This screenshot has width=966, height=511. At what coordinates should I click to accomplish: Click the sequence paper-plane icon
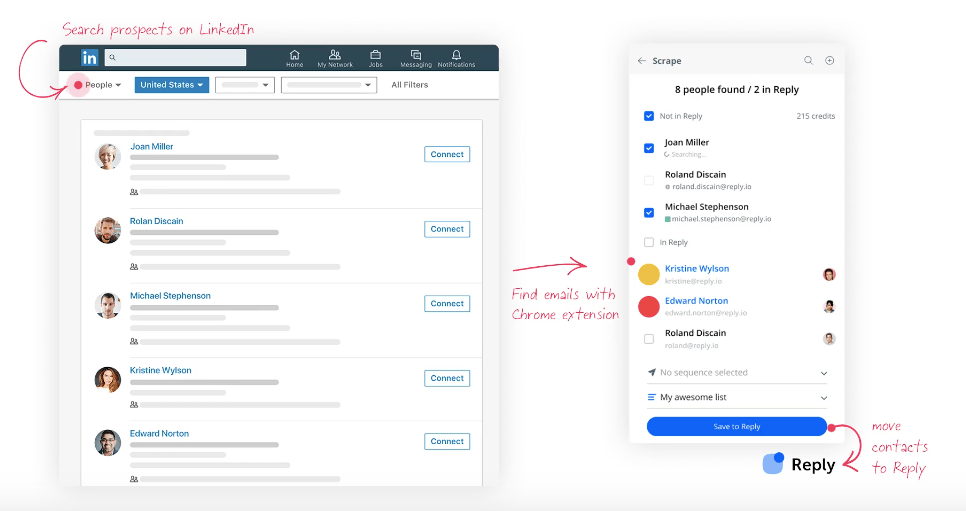click(652, 372)
